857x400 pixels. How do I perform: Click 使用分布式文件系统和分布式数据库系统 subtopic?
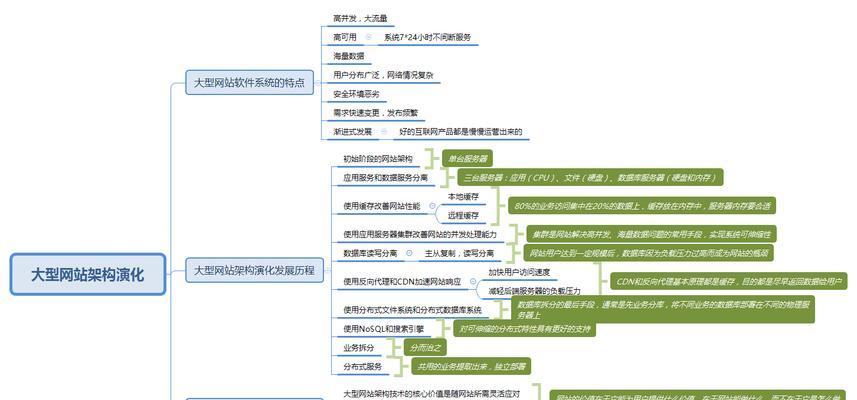(412, 310)
